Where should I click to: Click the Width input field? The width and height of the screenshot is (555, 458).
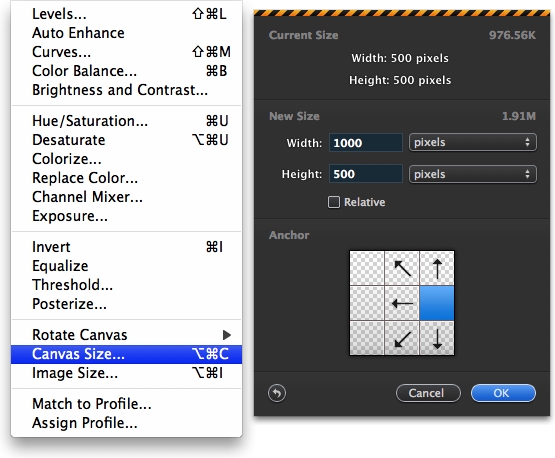coord(366,143)
